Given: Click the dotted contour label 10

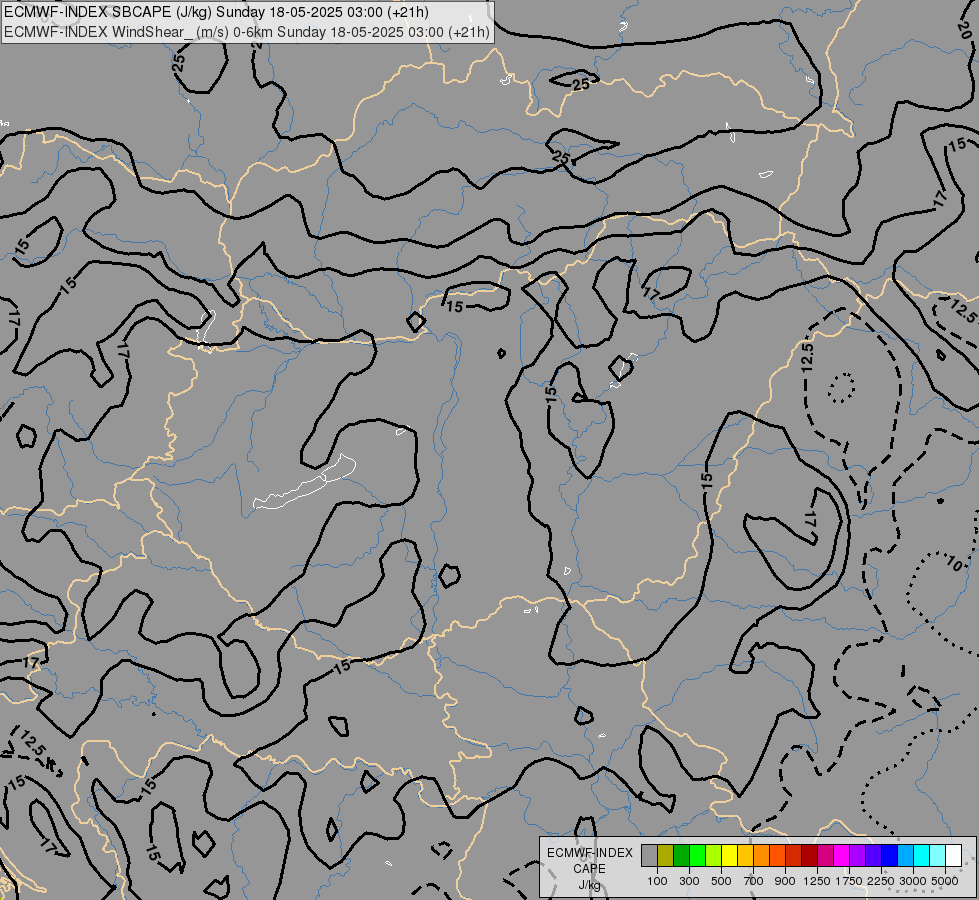Looking at the screenshot, I should pos(954,564).
